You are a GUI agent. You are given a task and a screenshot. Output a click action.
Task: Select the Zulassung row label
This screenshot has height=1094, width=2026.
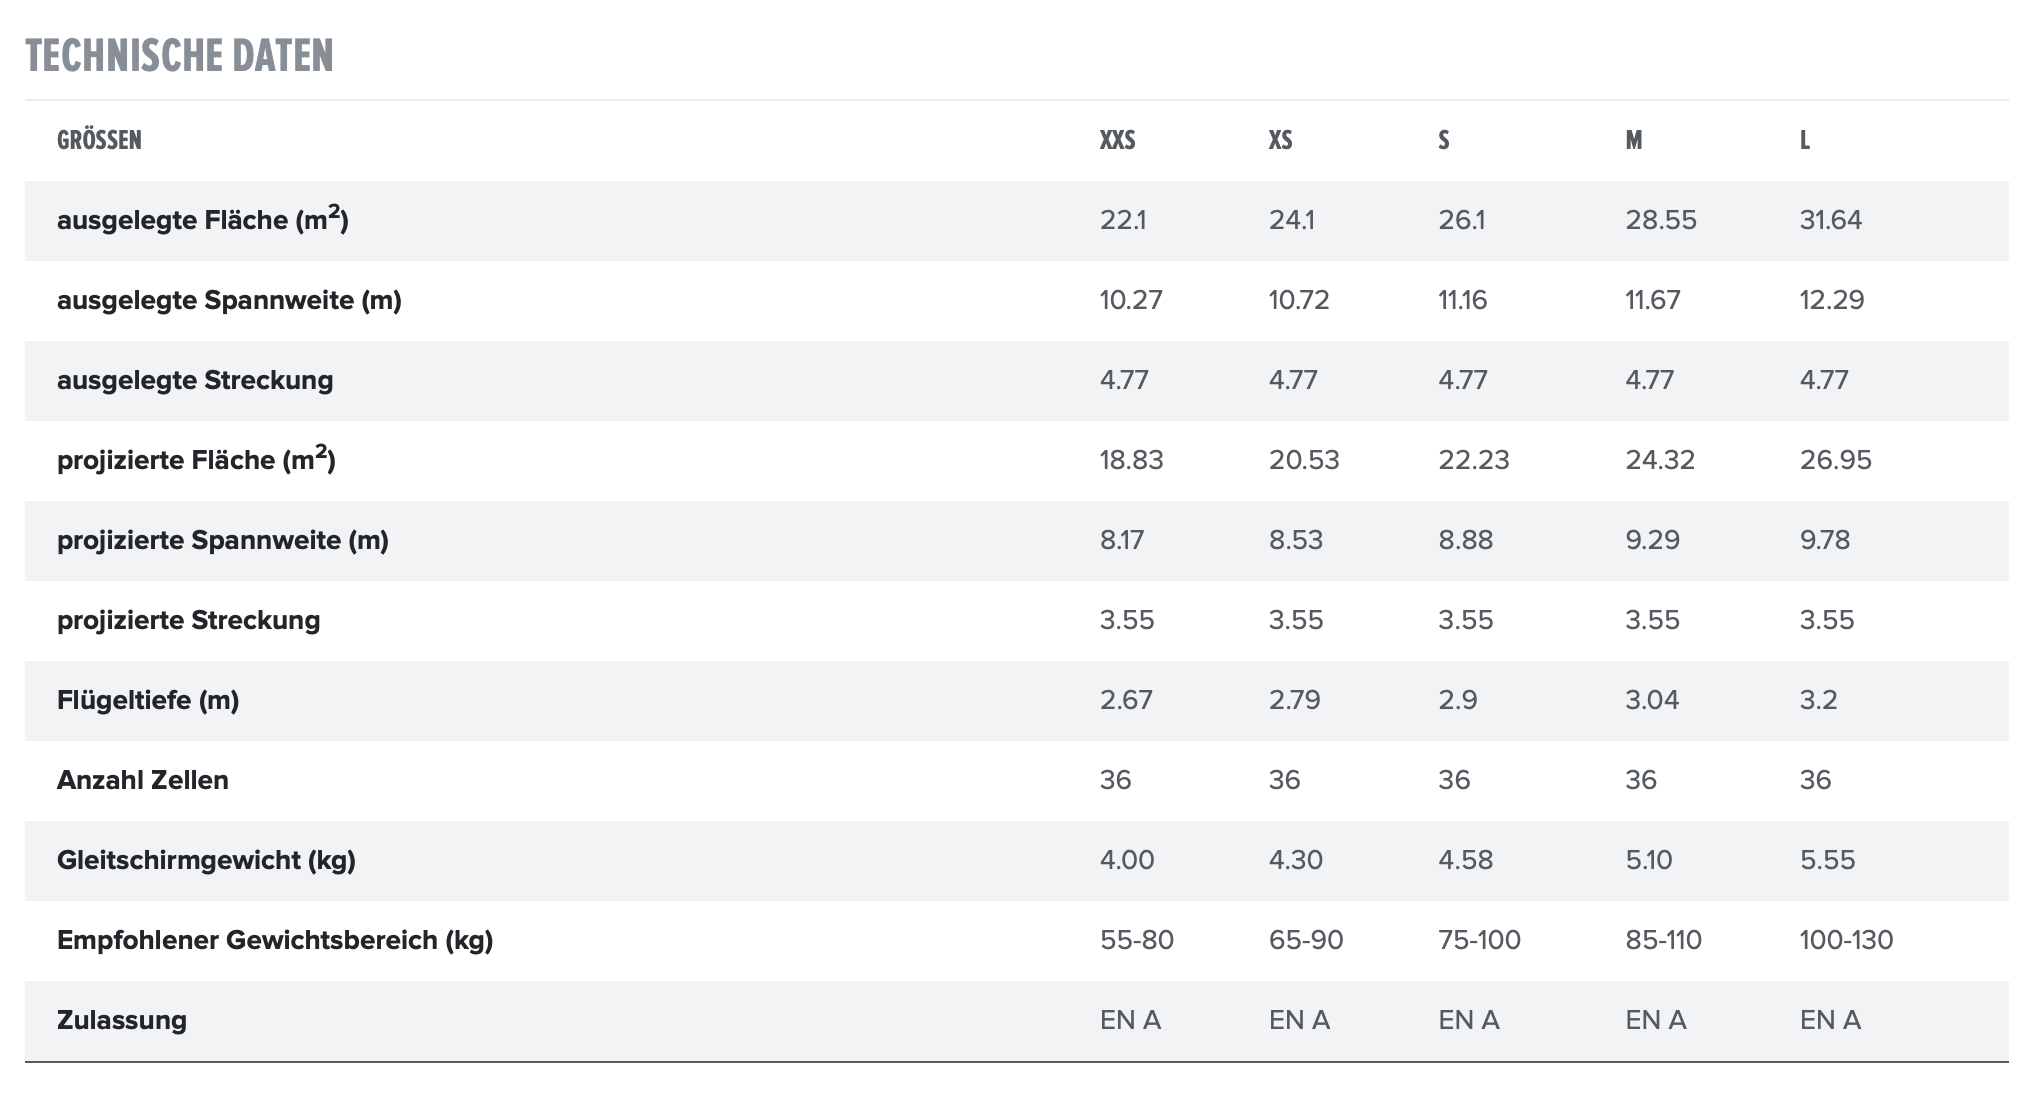point(122,1020)
